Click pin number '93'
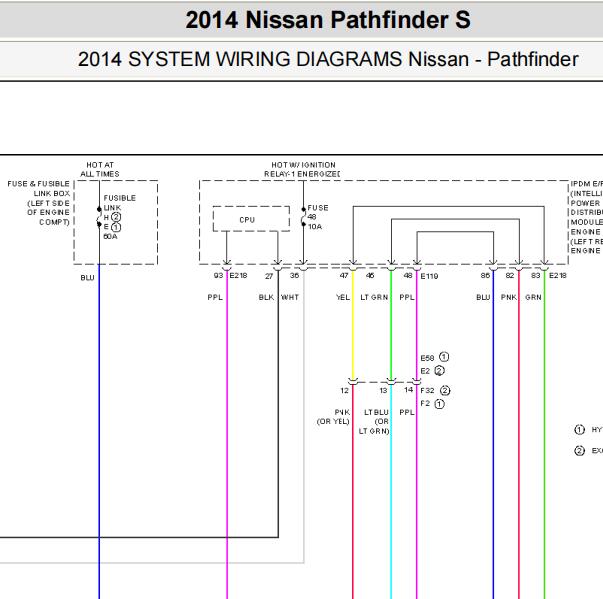The width and height of the screenshot is (603, 599). tap(218, 276)
